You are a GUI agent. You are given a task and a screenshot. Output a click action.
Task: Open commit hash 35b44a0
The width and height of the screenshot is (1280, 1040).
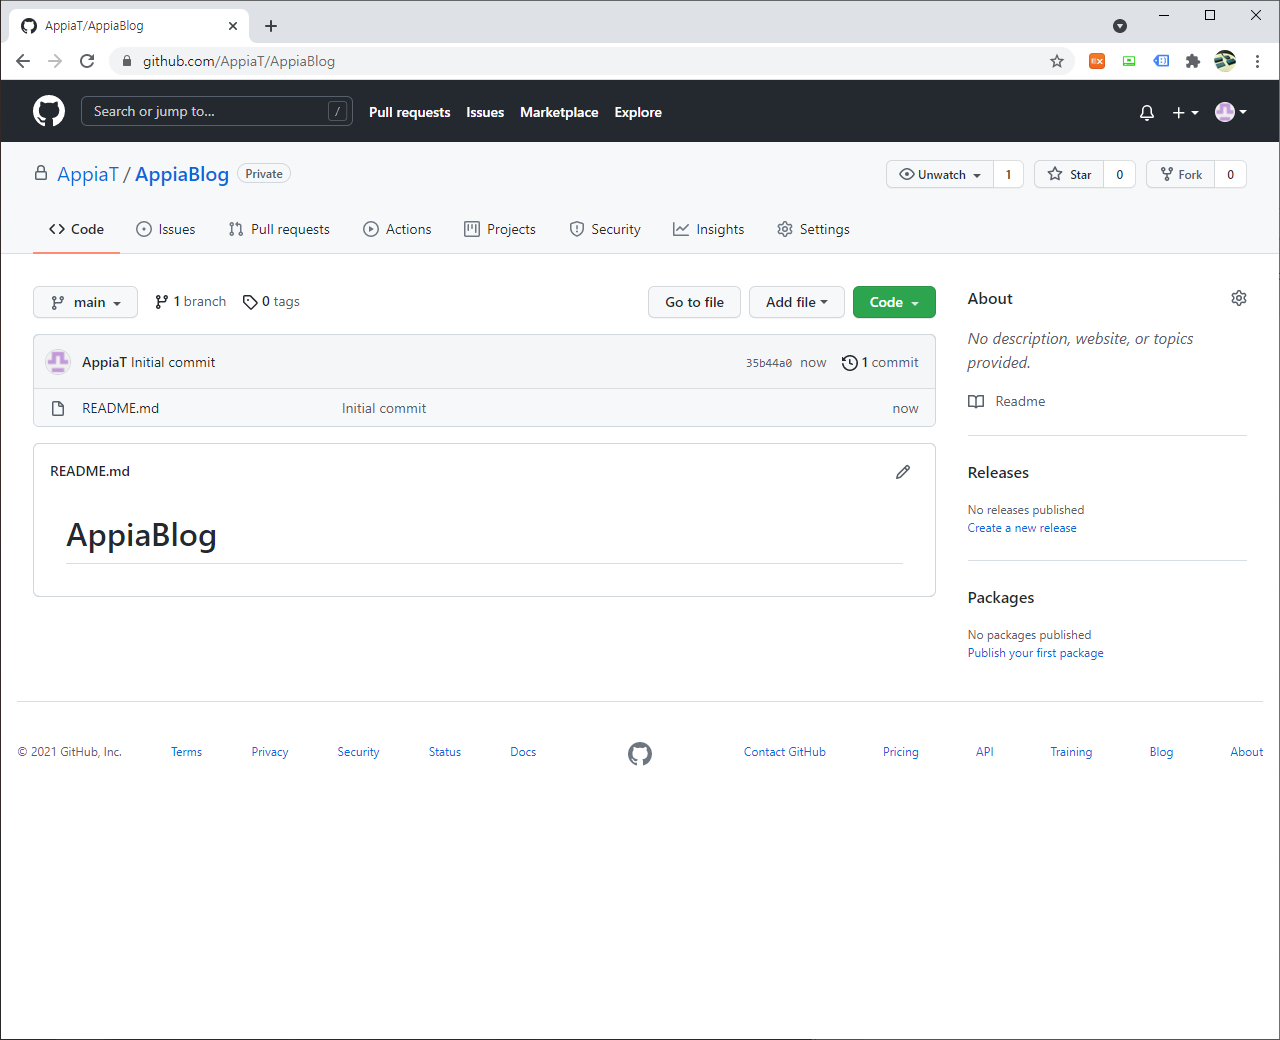pos(769,363)
